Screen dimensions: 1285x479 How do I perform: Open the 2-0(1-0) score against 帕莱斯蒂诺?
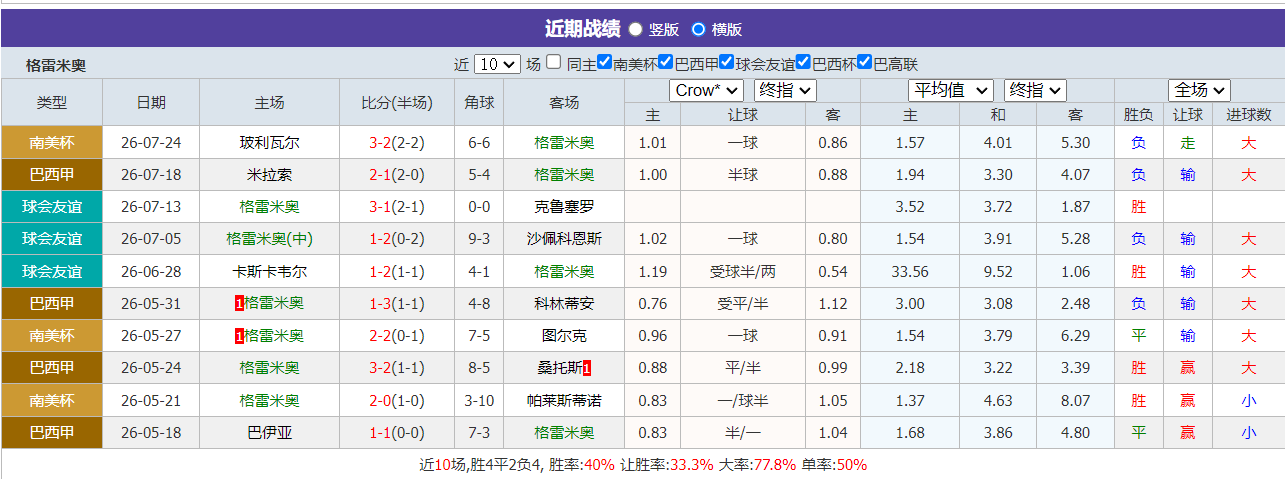click(397, 400)
